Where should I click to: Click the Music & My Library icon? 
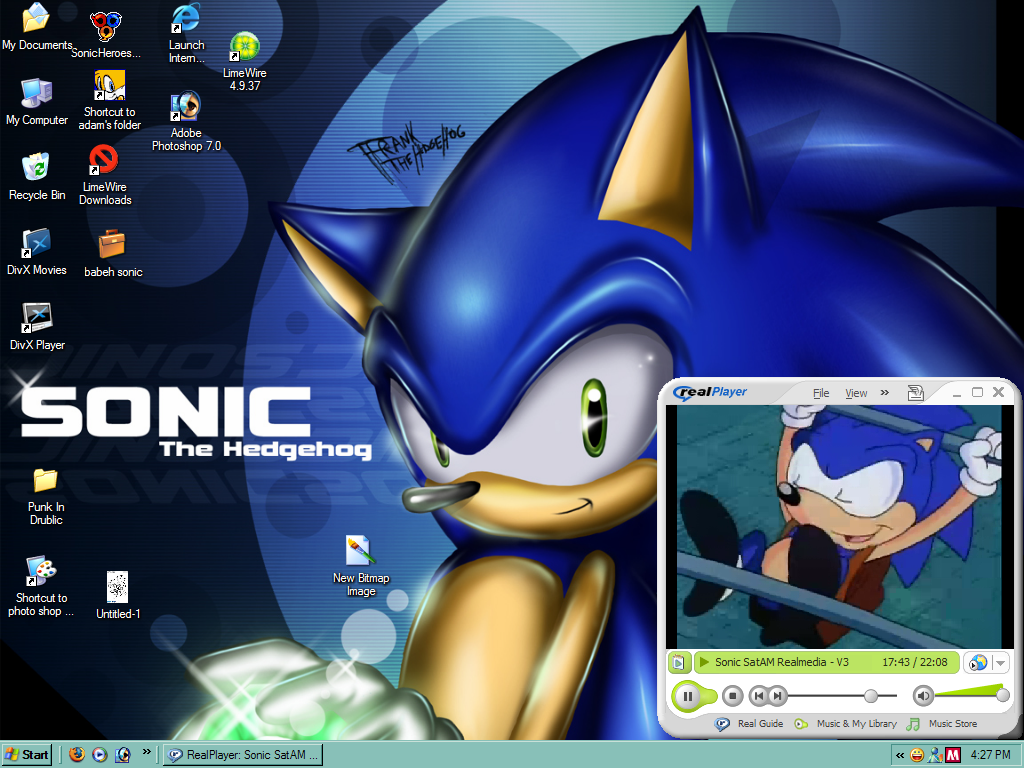pos(847,723)
